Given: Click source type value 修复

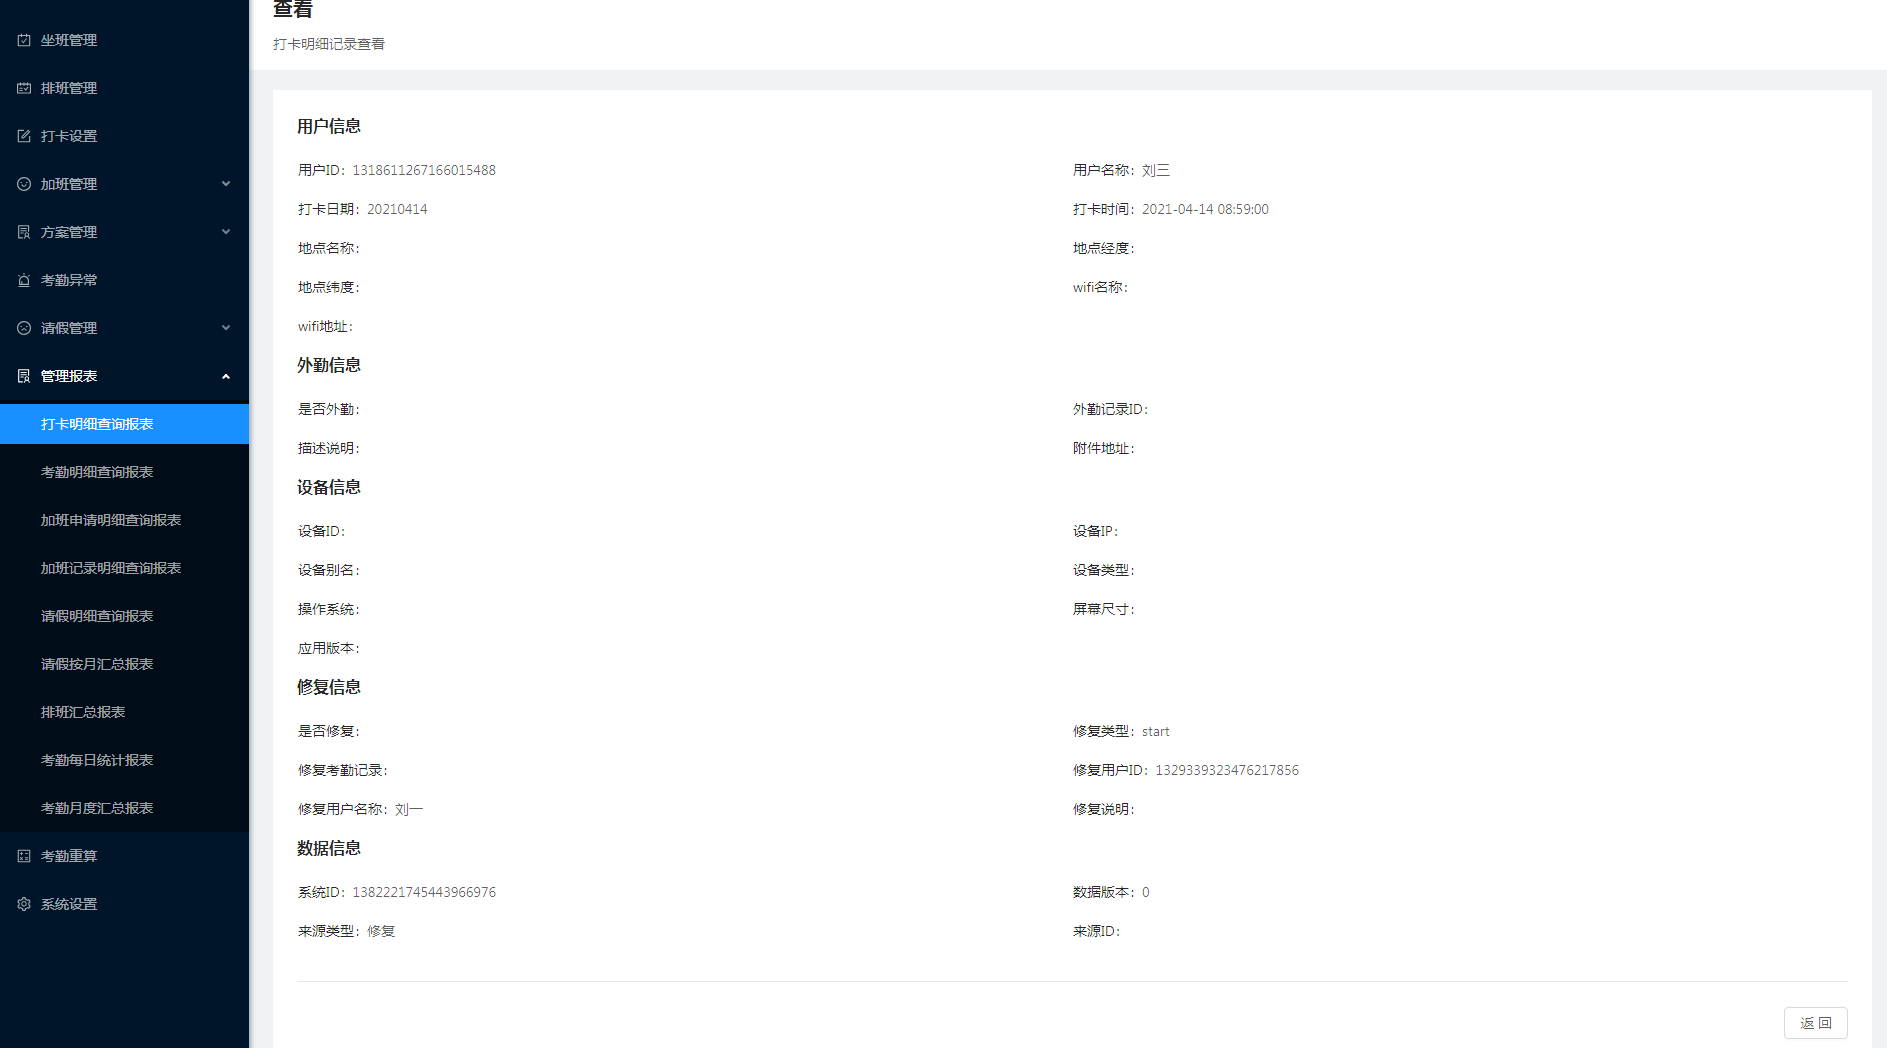Looking at the screenshot, I should (381, 931).
